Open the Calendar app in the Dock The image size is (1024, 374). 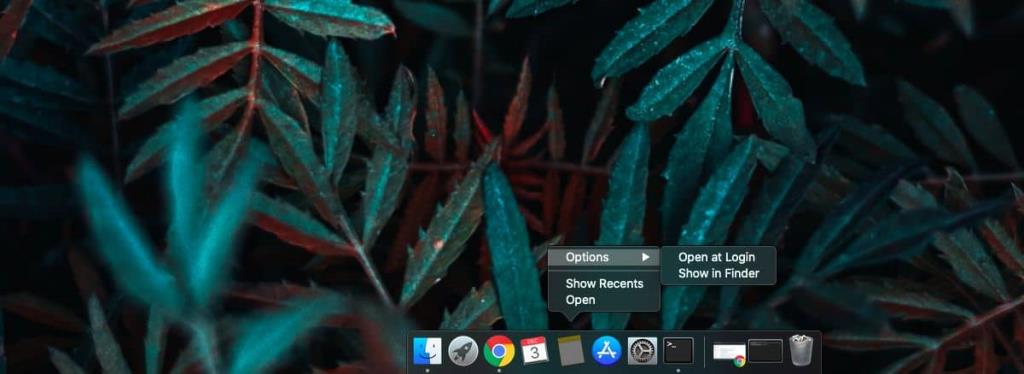[x=534, y=351]
